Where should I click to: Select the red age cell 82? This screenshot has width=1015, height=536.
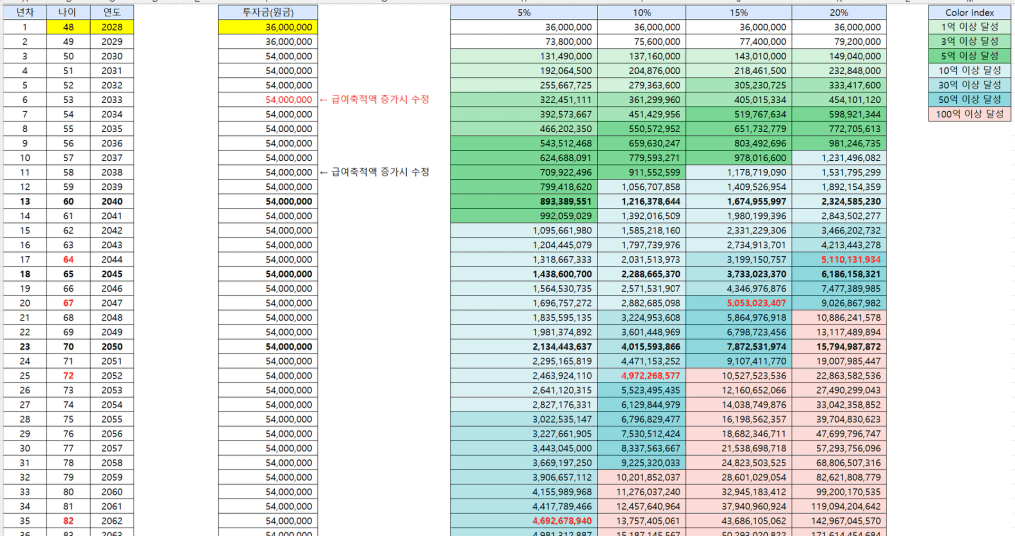(x=68, y=520)
